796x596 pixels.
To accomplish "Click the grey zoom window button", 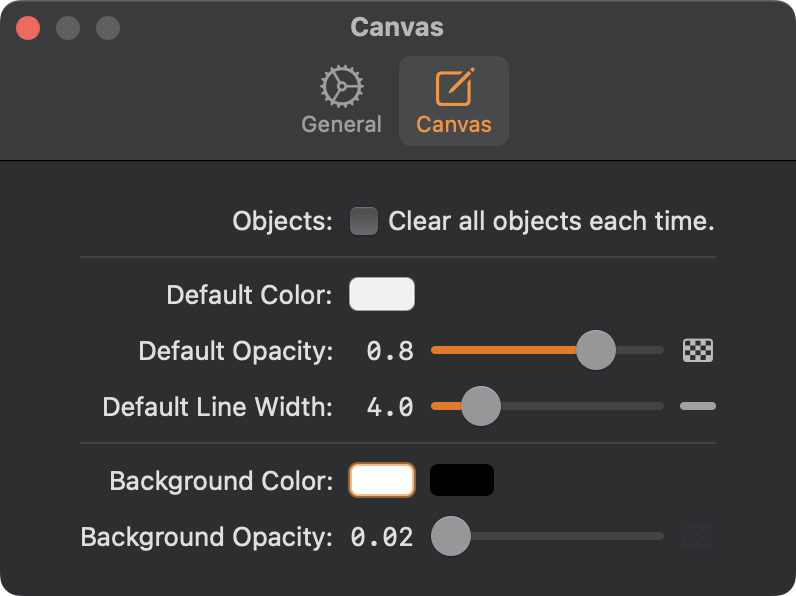I will coord(107,27).
